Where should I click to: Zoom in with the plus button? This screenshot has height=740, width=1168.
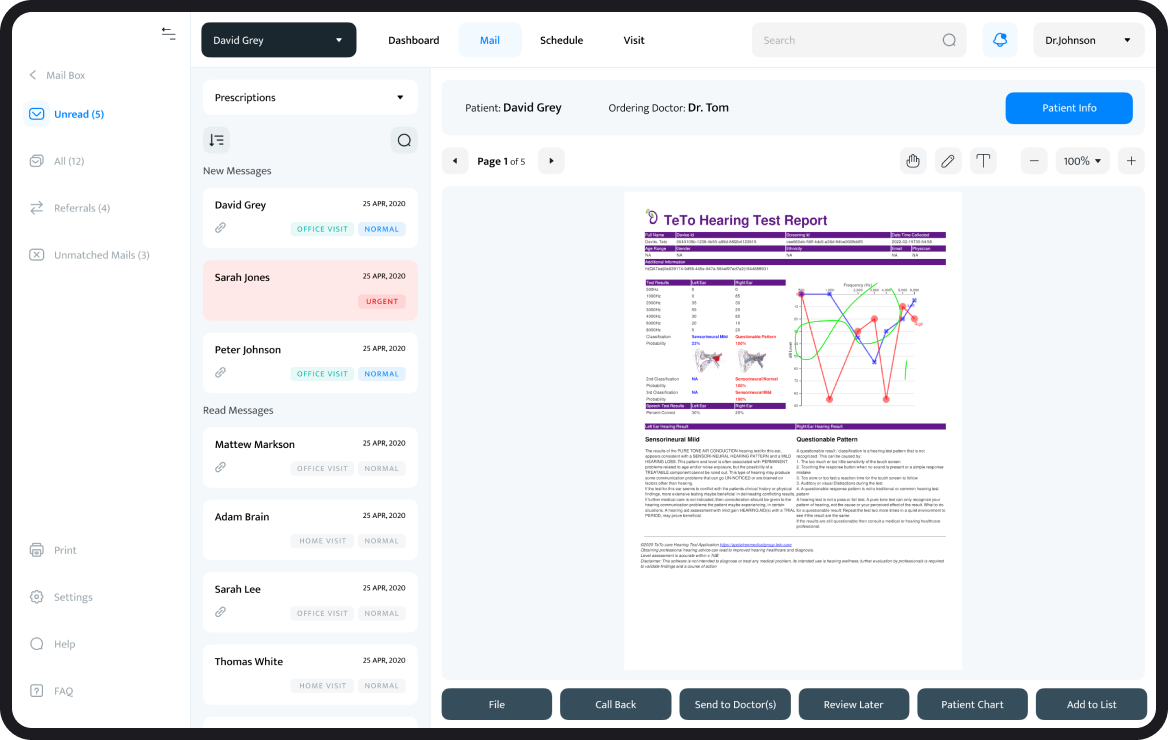pyautogui.click(x=1131, y=161)
